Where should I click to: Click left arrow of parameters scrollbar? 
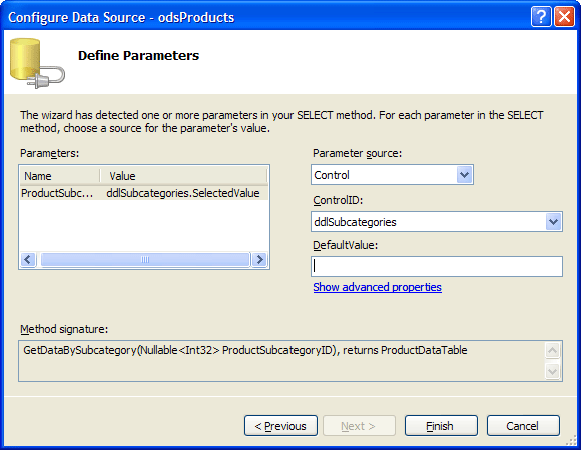(x=28, y=259)
